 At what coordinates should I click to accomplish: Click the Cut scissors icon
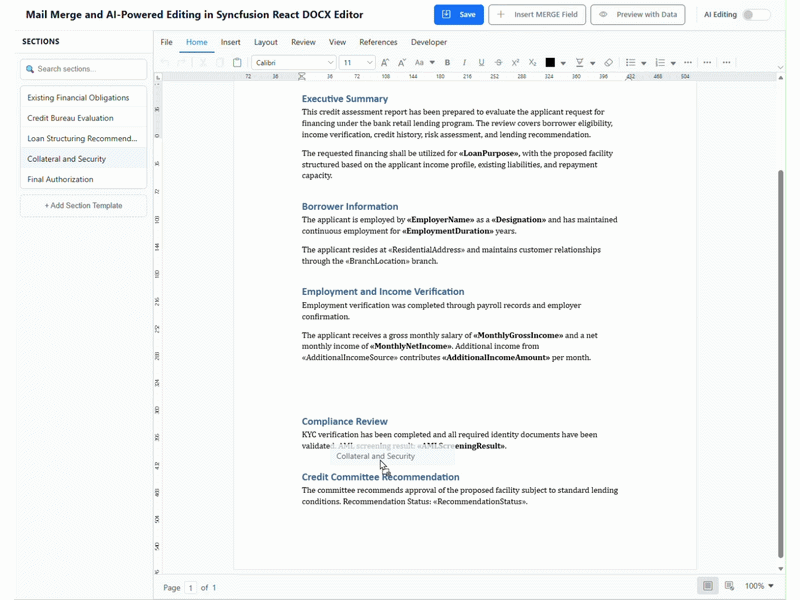203,63
